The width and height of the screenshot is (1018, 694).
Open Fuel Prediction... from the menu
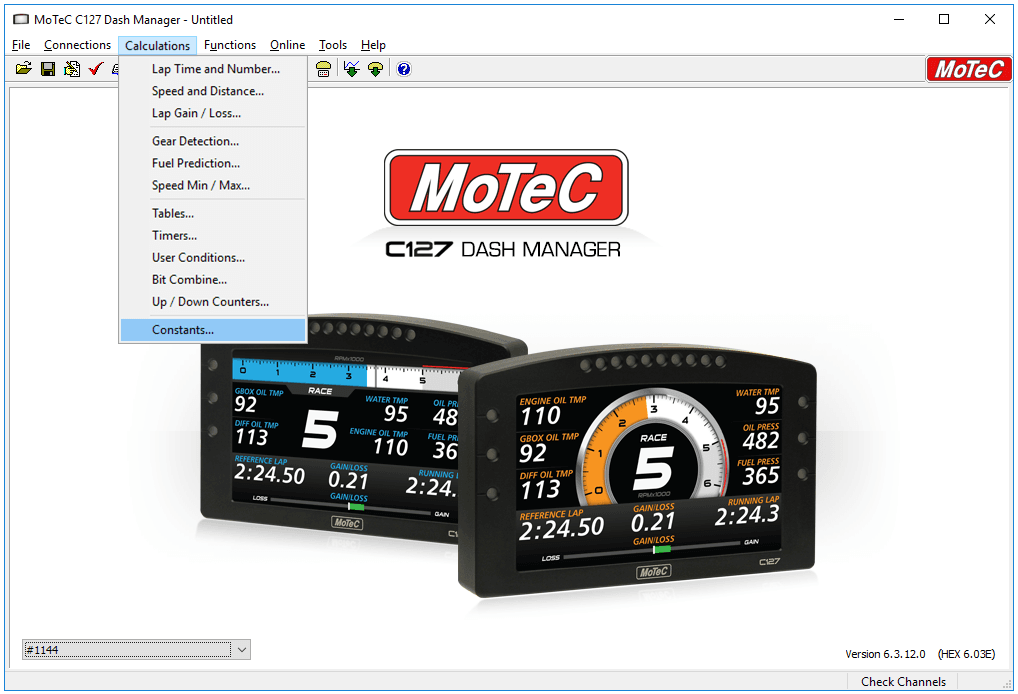pos(213,163)
